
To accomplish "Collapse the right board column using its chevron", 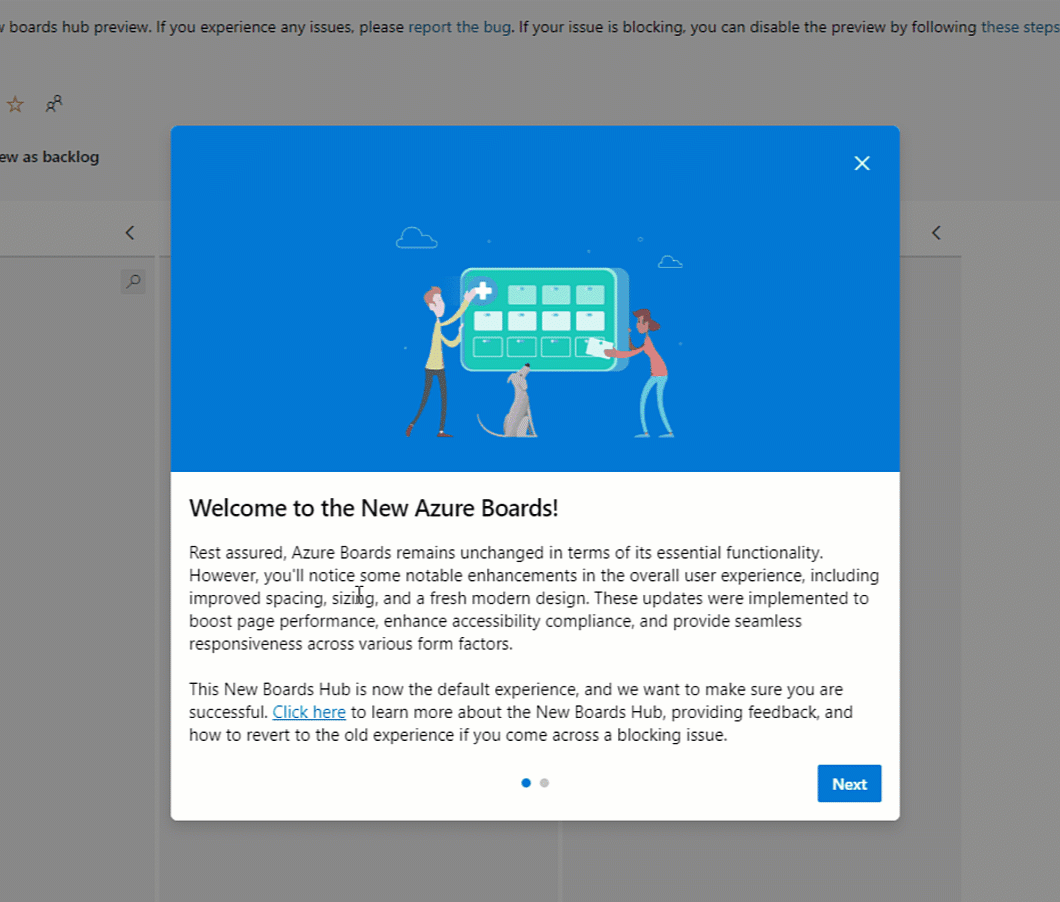I will pos(935,232).
